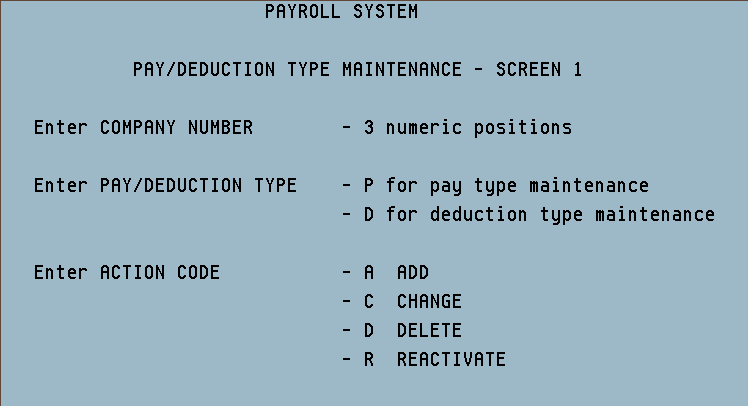
Task: Click the letter R action code
Action: click(369, 360)
